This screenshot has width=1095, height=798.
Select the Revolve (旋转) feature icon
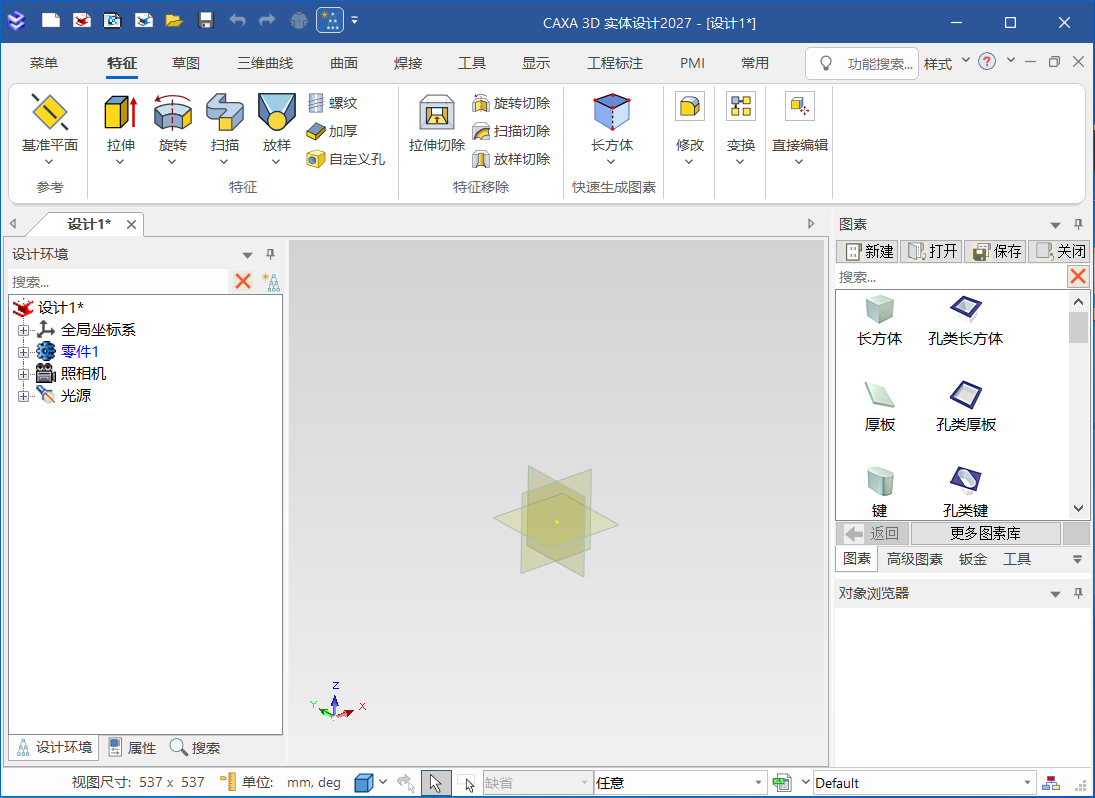172,112
